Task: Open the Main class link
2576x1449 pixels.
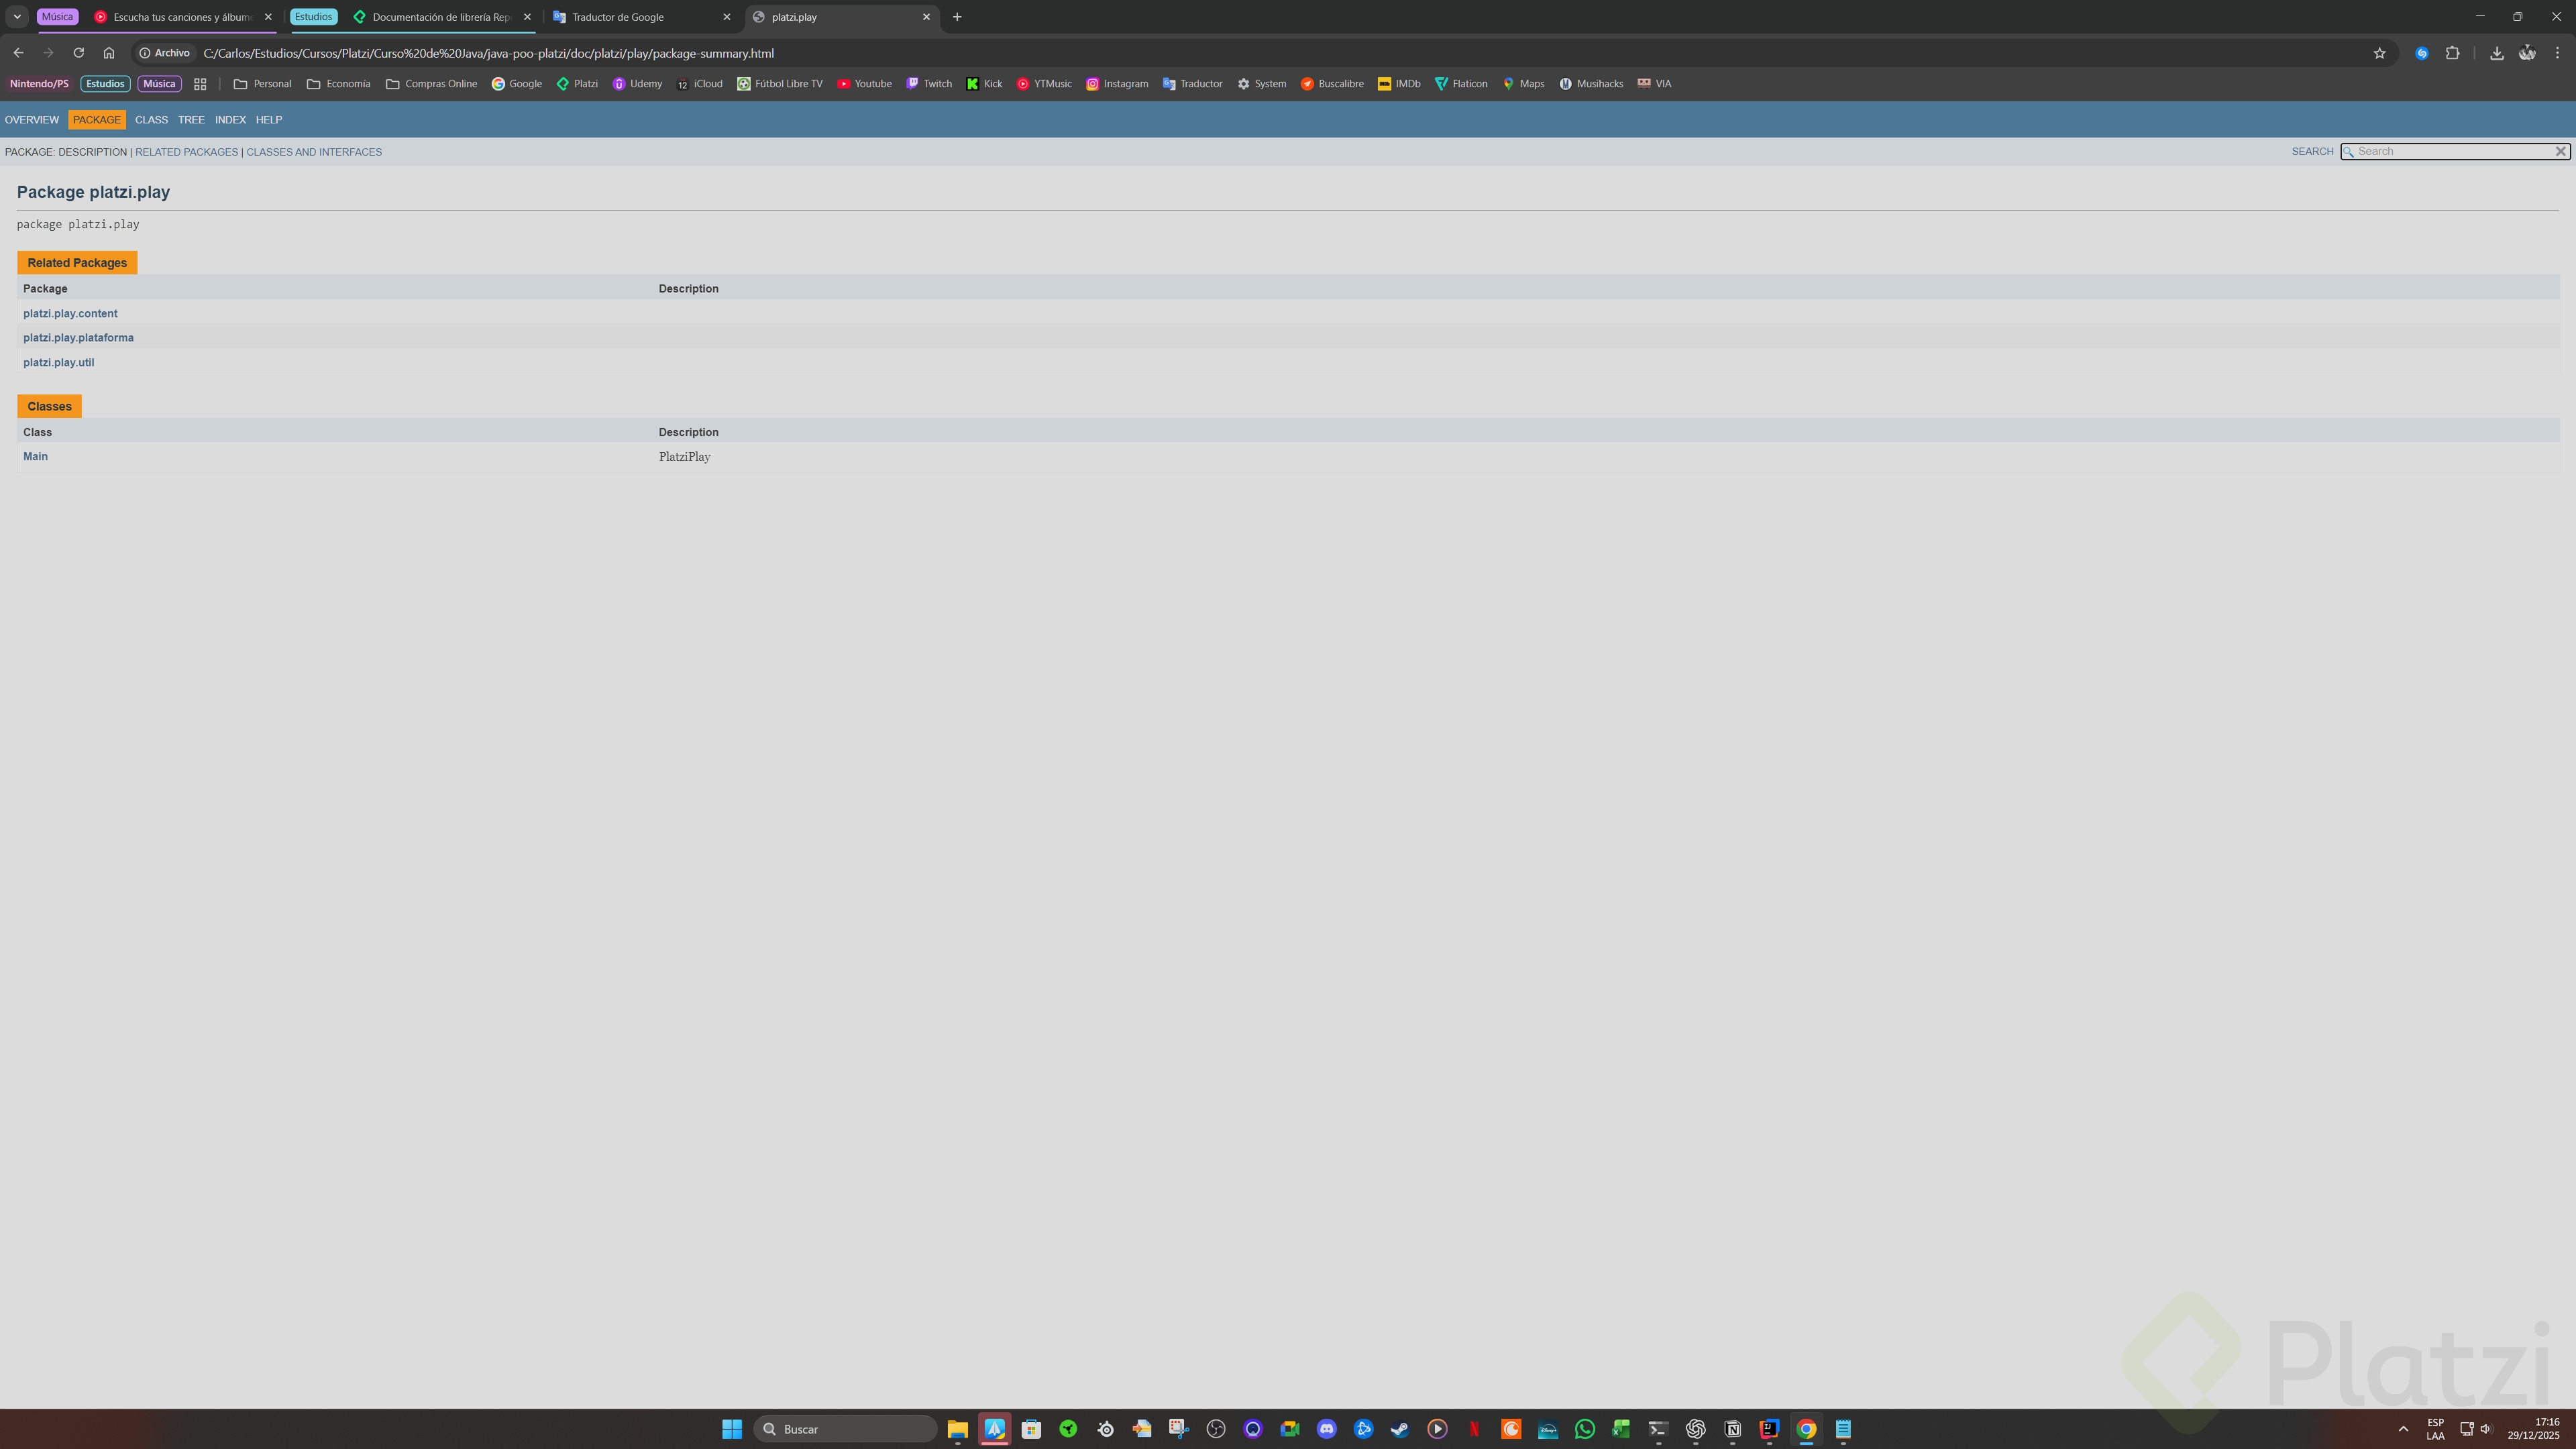Action: [x=35, y=456]
